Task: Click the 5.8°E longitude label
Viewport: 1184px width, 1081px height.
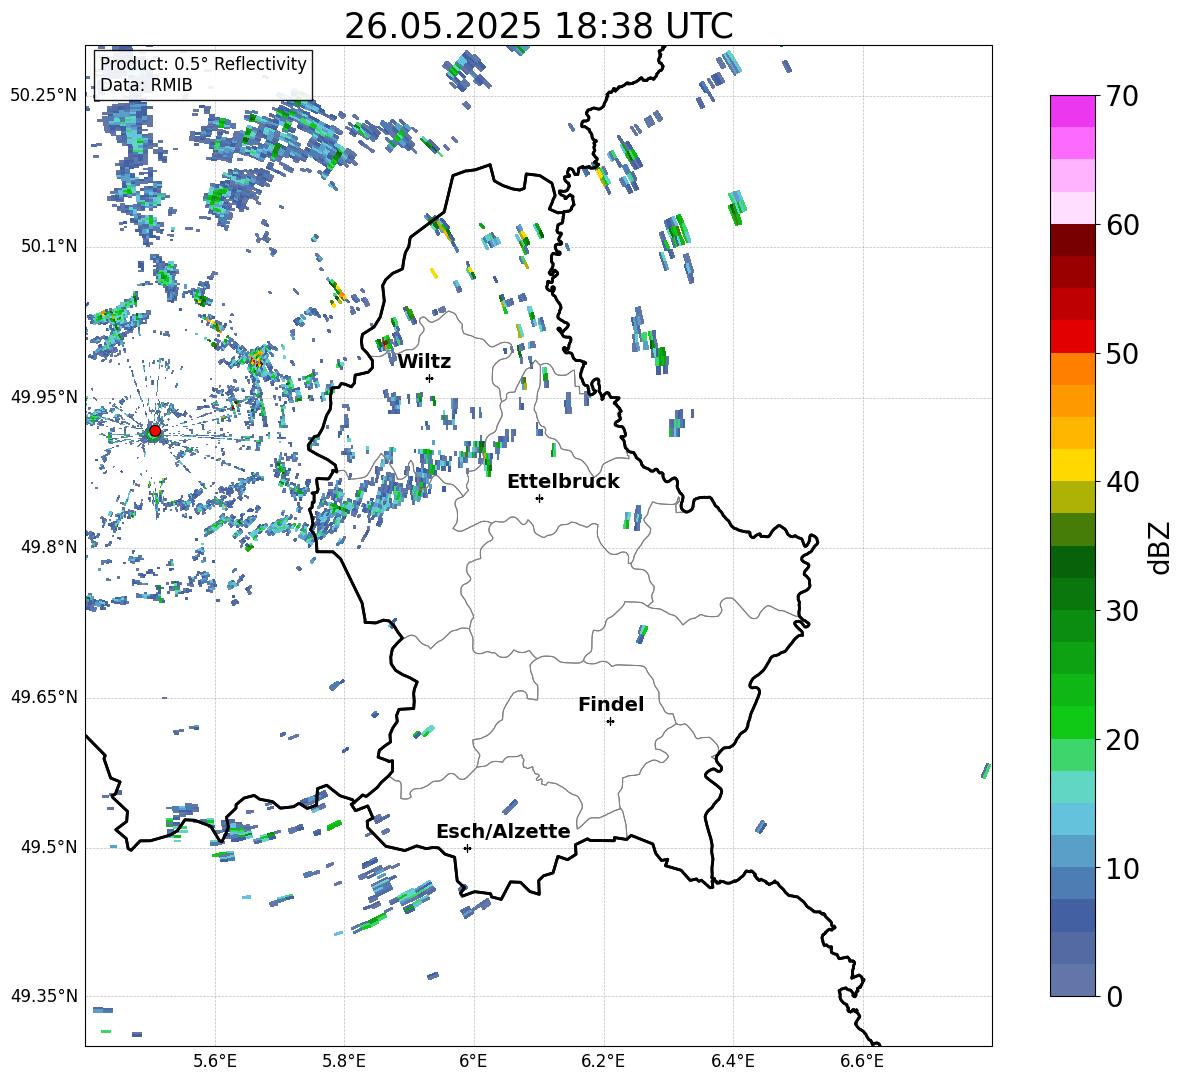Action: pyautogui.click(x=344, y=1062)
